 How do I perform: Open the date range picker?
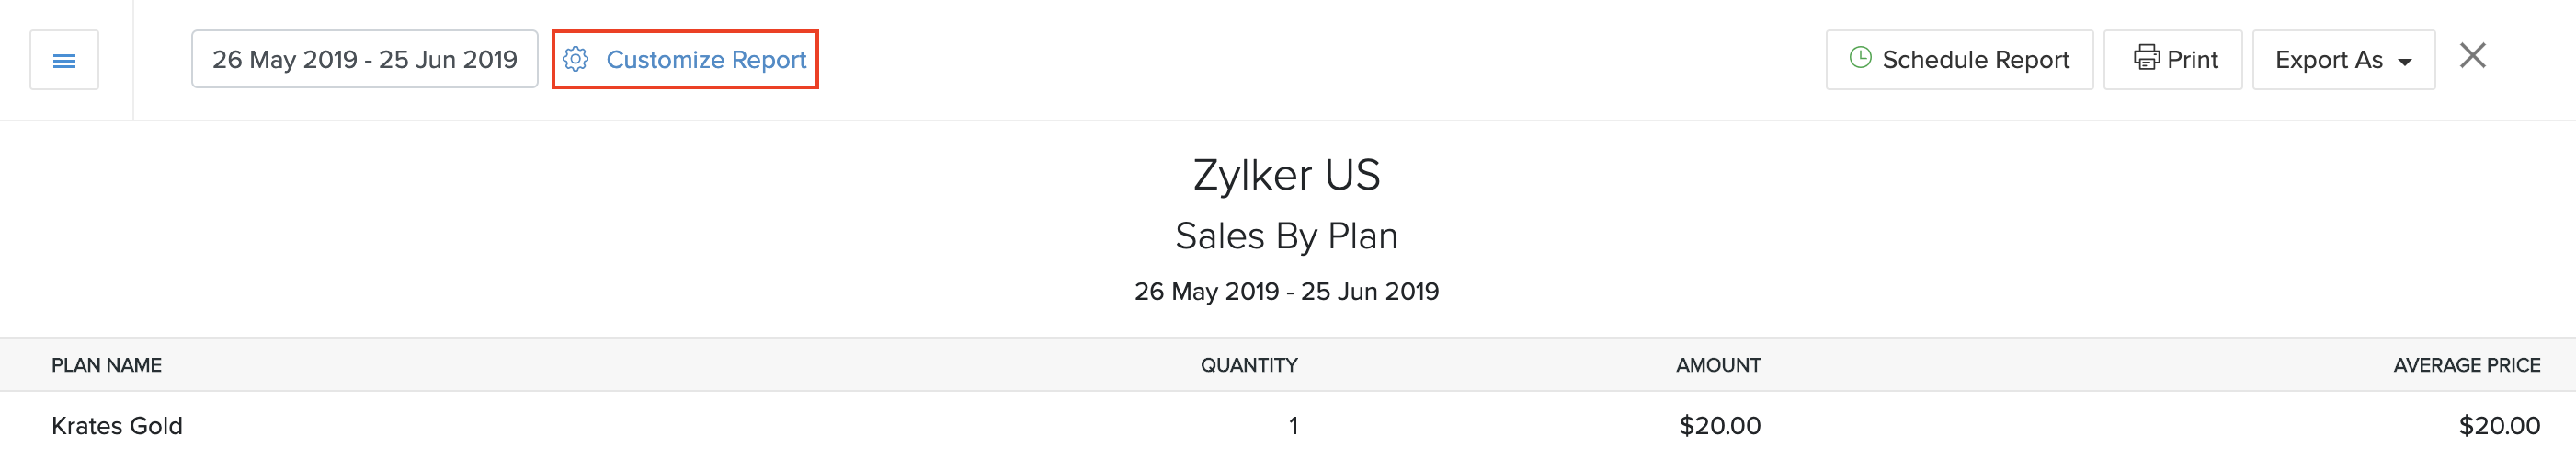(364, 60)
